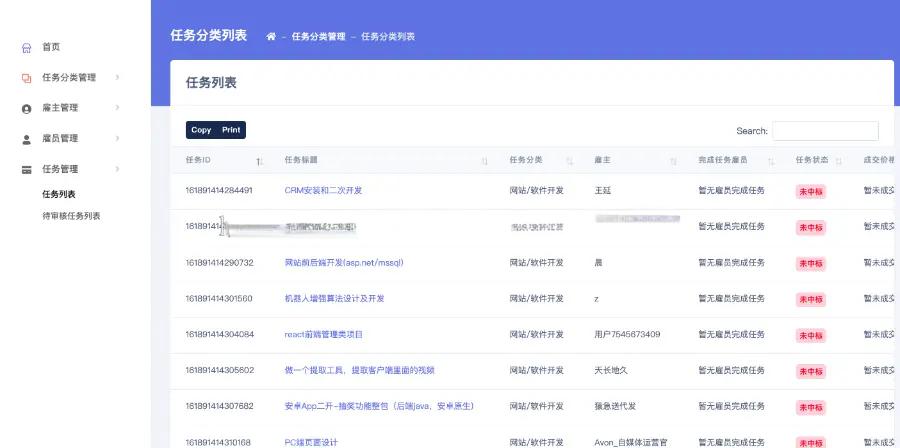Screen dimensions: 900x448
Task: Open task PC端页面设计
Action: [x=311, y=442]
